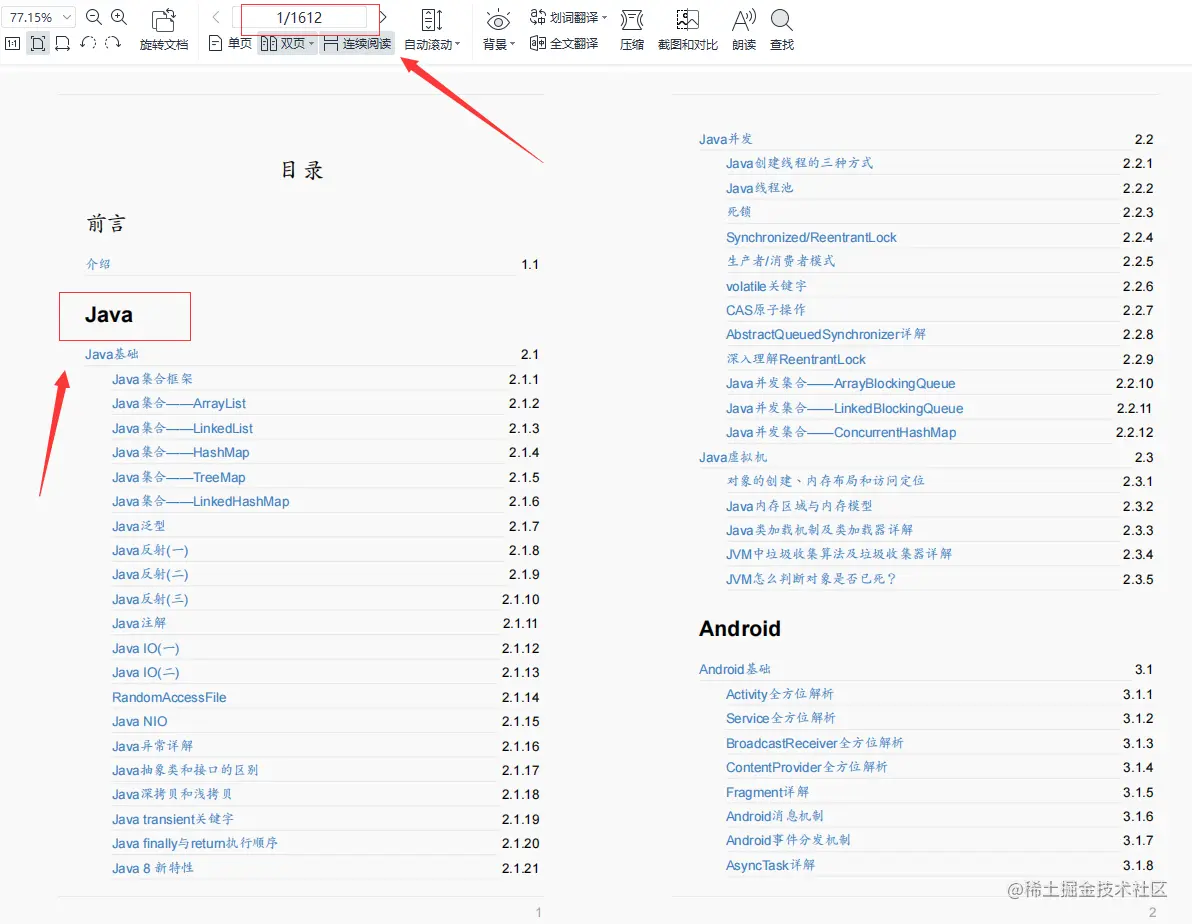
Task: Toggle fit page view icon
Action: point(38,43)
